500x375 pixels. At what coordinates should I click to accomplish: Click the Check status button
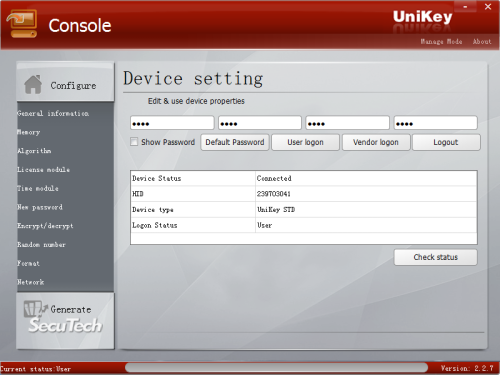click(436, 257)
